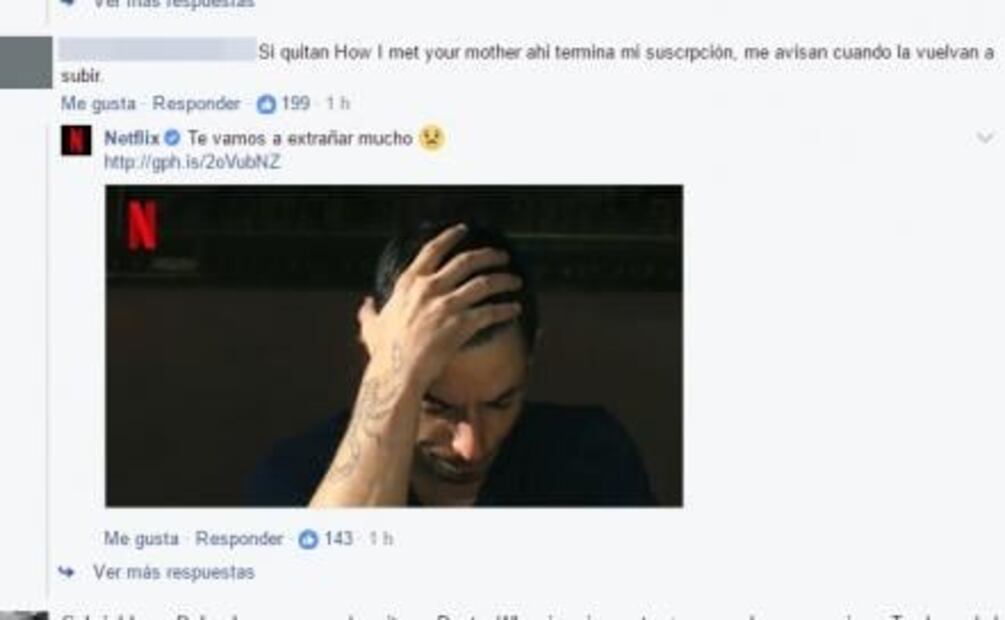
Task: Click 'Responder' under the top comment
Action: (196, 104)
